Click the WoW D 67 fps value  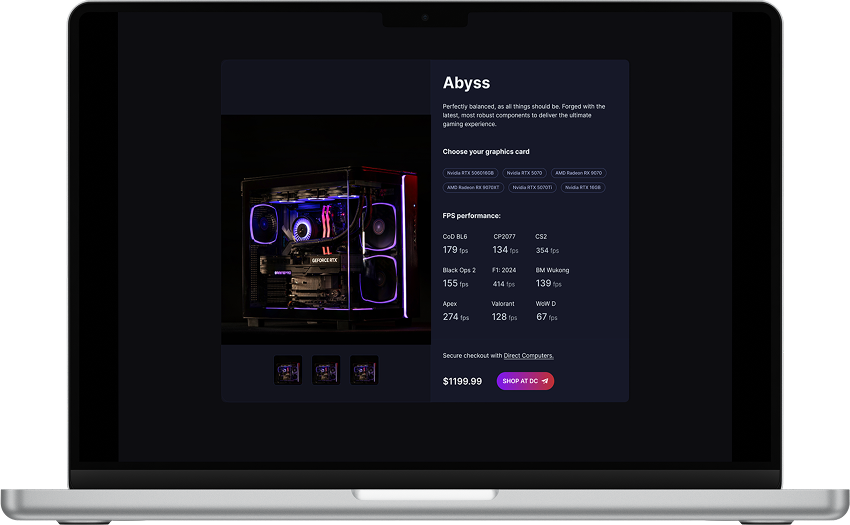[546, 317]
